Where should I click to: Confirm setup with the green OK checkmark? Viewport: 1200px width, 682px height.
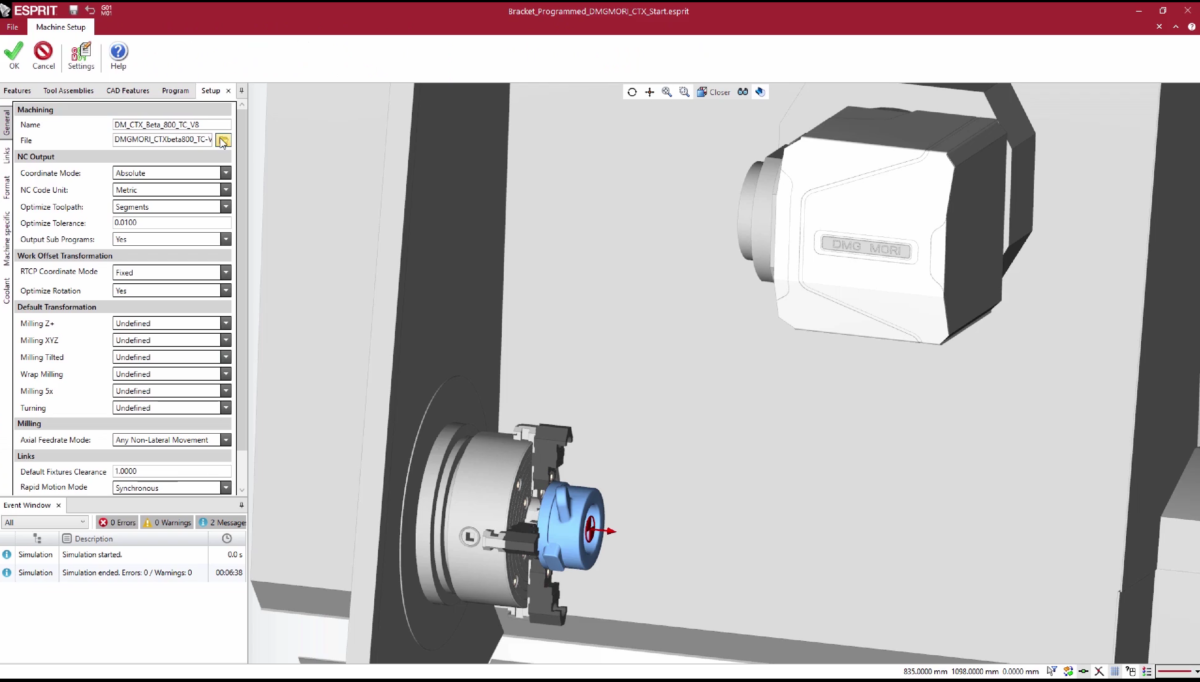tap(14, 56)
